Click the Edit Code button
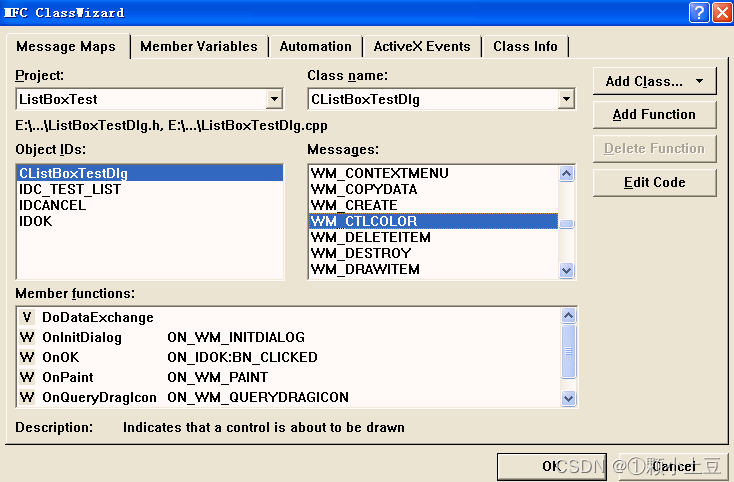Image resolution: width=734 pixels, height=482 pixels. pyautogui.click(x=654, y=183)
